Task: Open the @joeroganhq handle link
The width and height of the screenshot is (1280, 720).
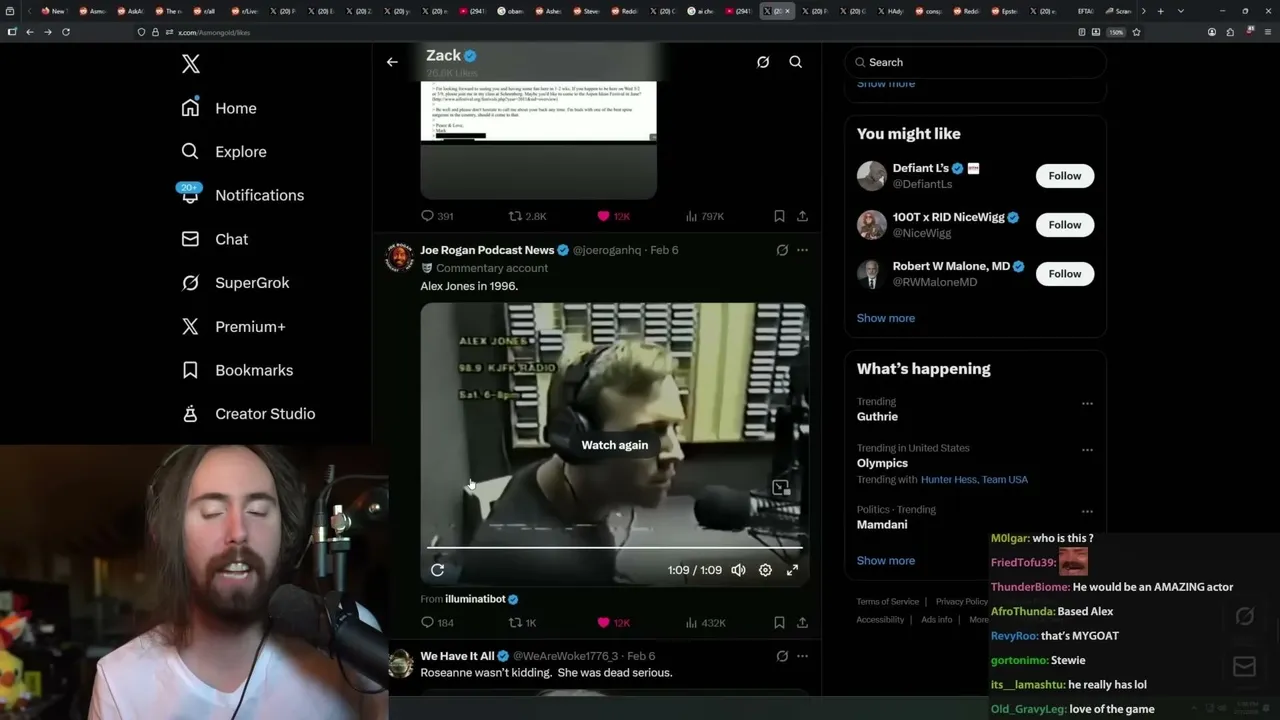Action: point(606,250)
